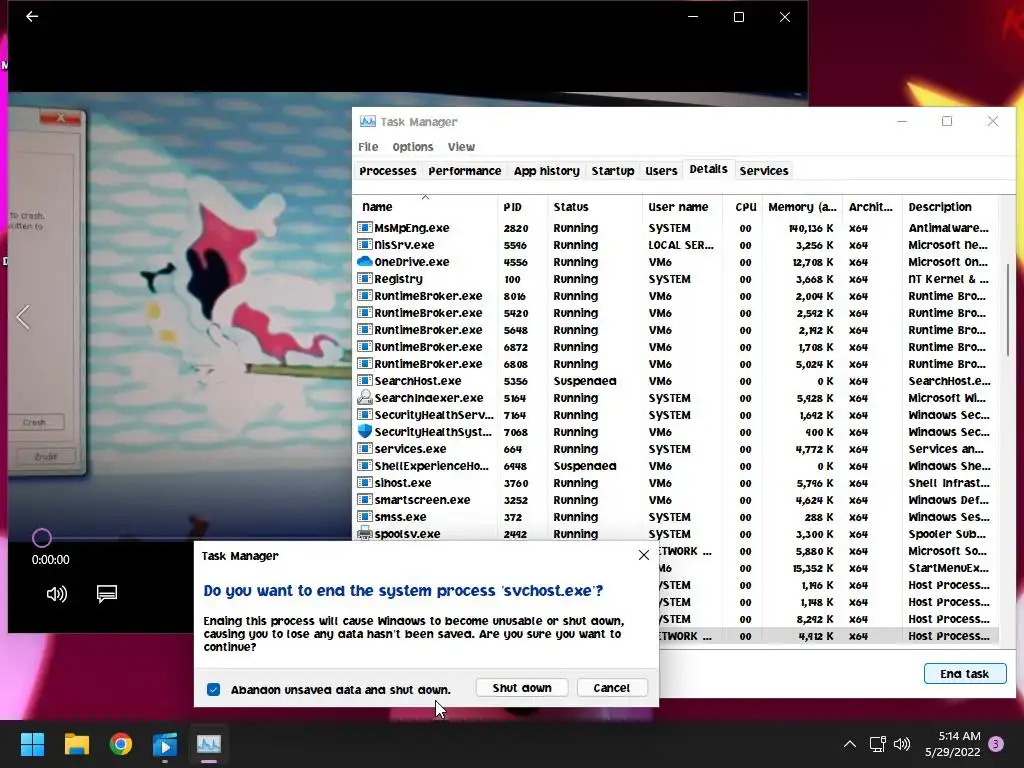Click the Task Manager taskbar icon
1024x768 pixels.
coord(209,744)
